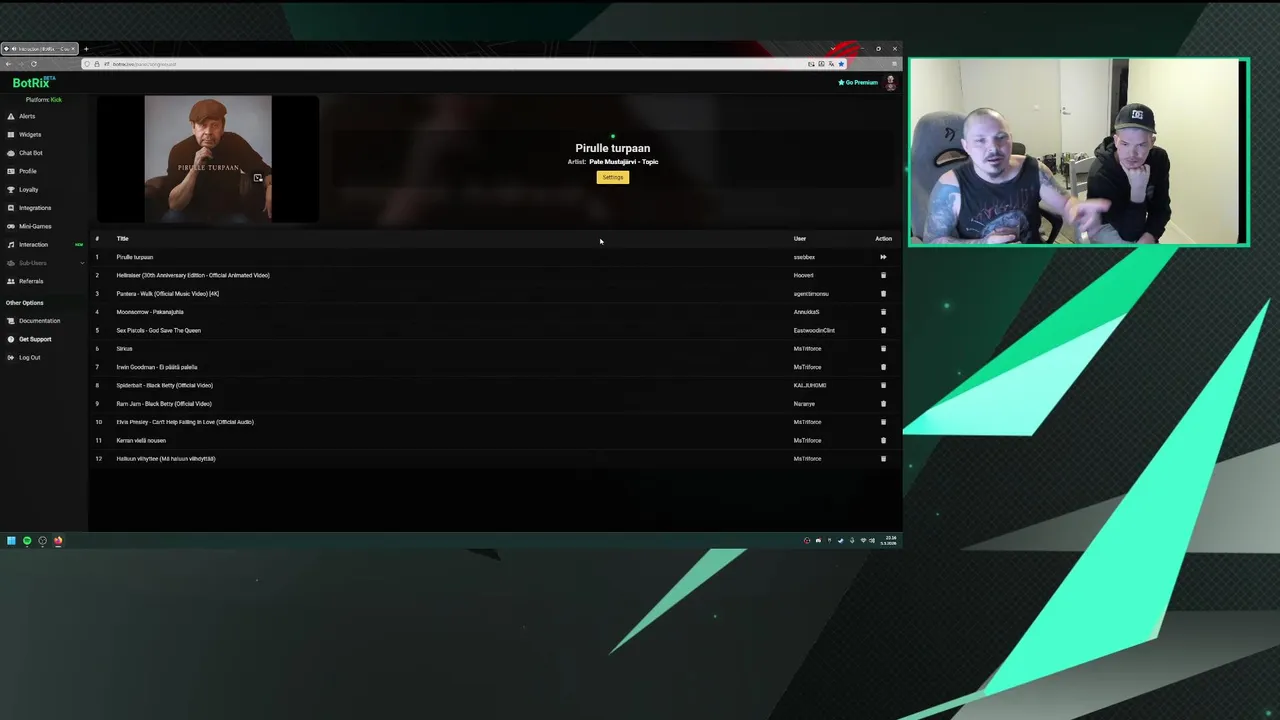The width and height of the screenshot is (1280, 720).
Task: Select the BotRix Interaction browser tab
Action: click(x=40, y=49)
